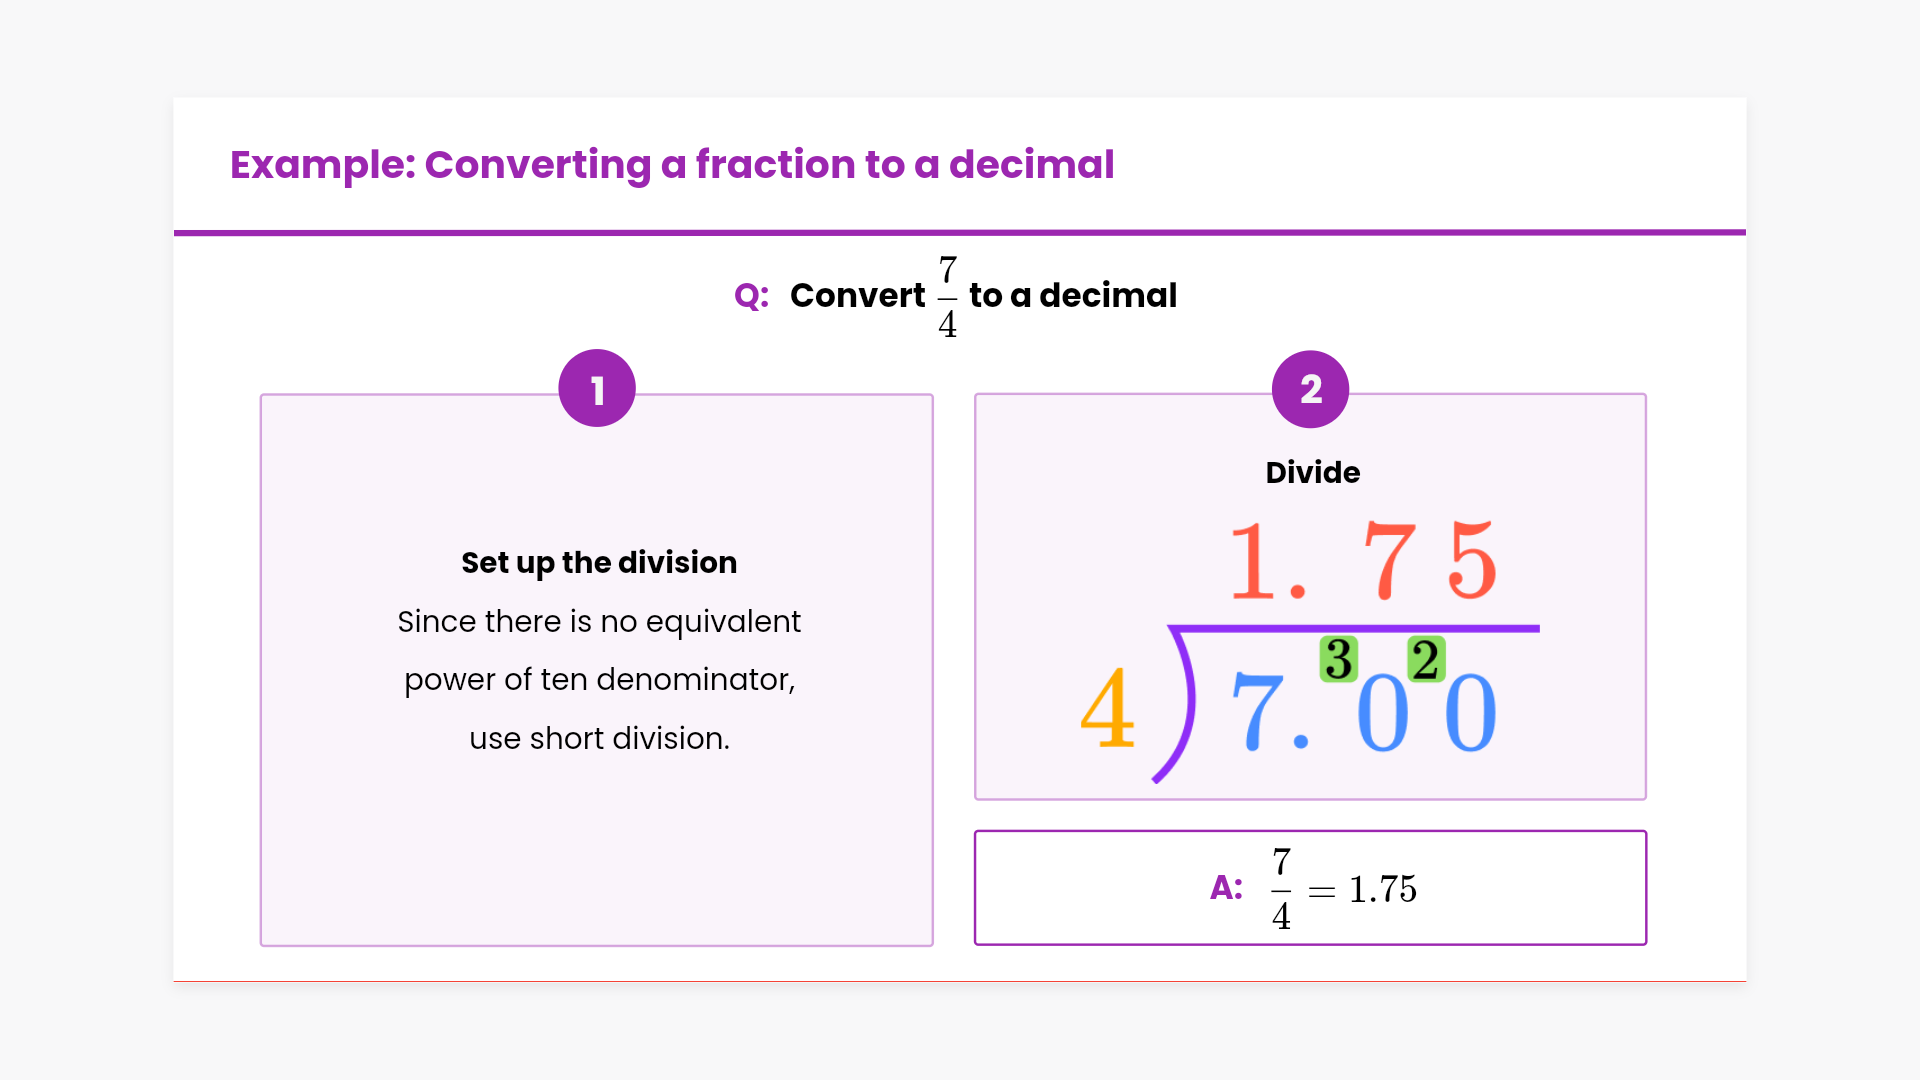Click the last blue zero of the dividend
Viewport: 1920px width, 1080px height.
[1470, 713]
